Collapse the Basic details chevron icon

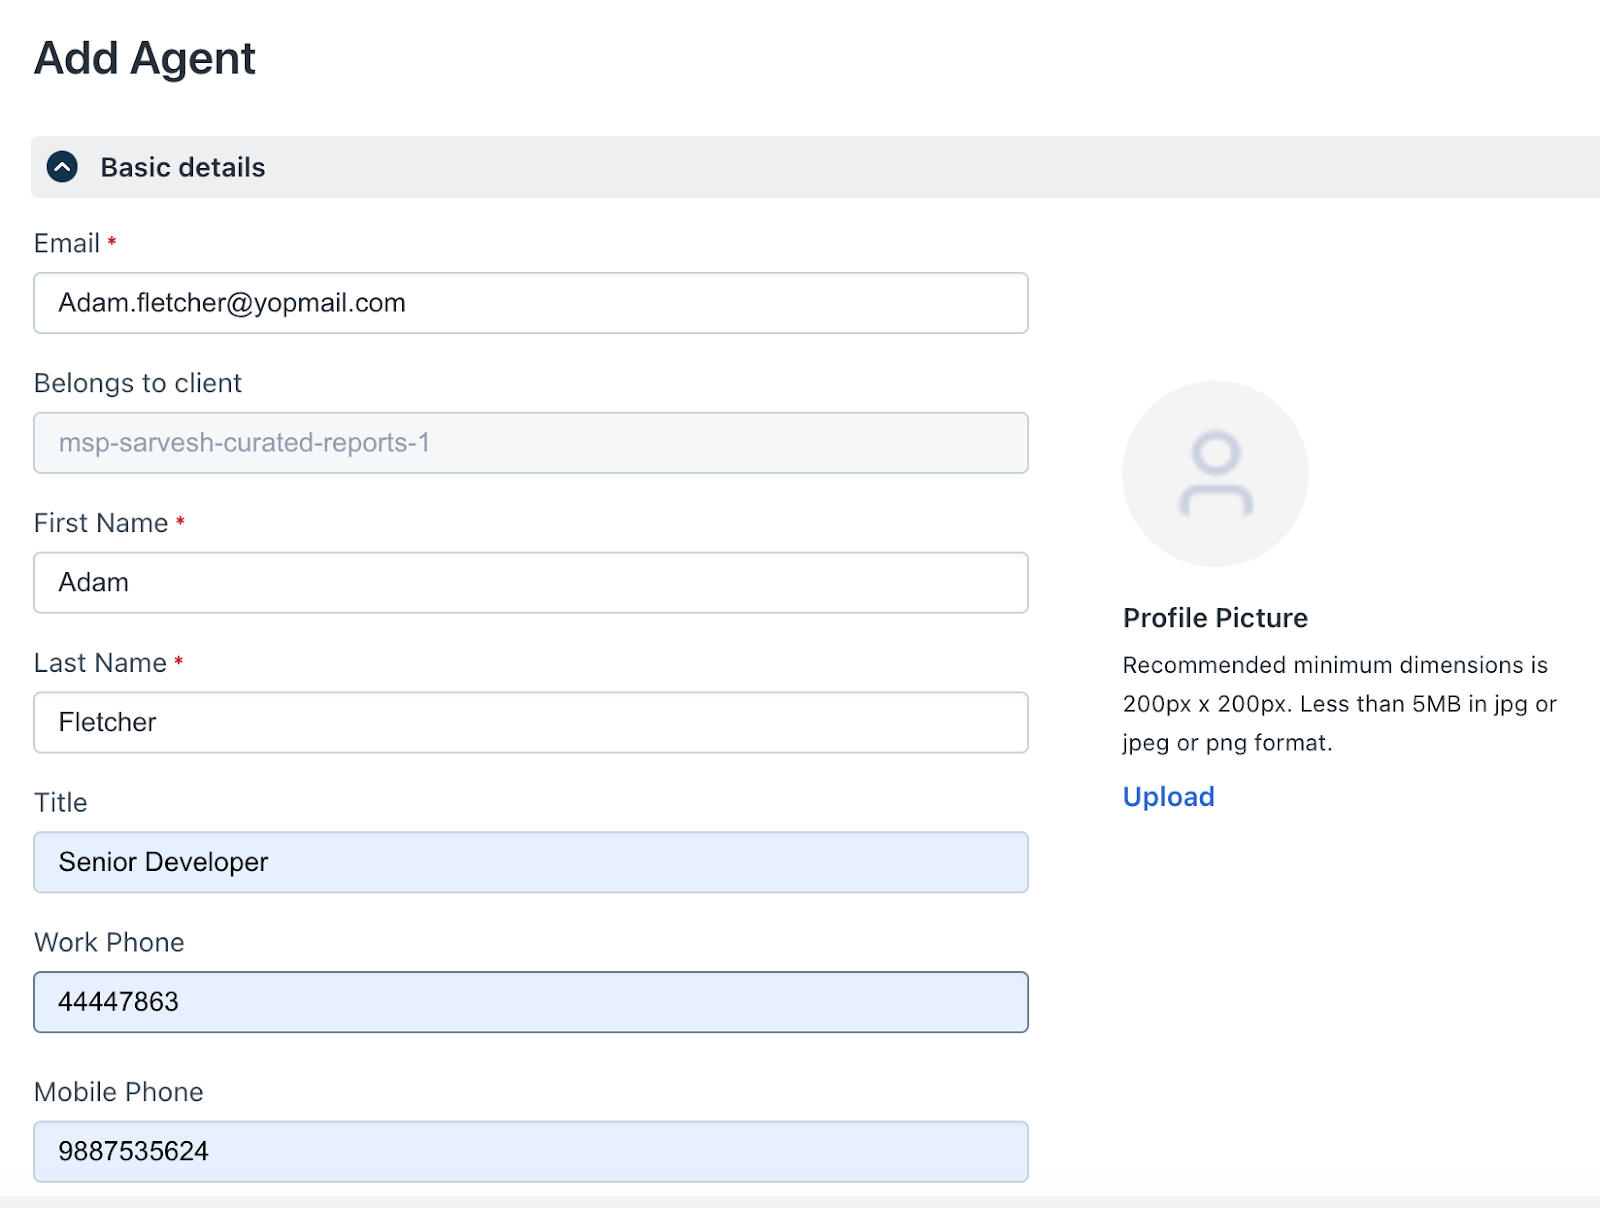(x=62, y=167)
